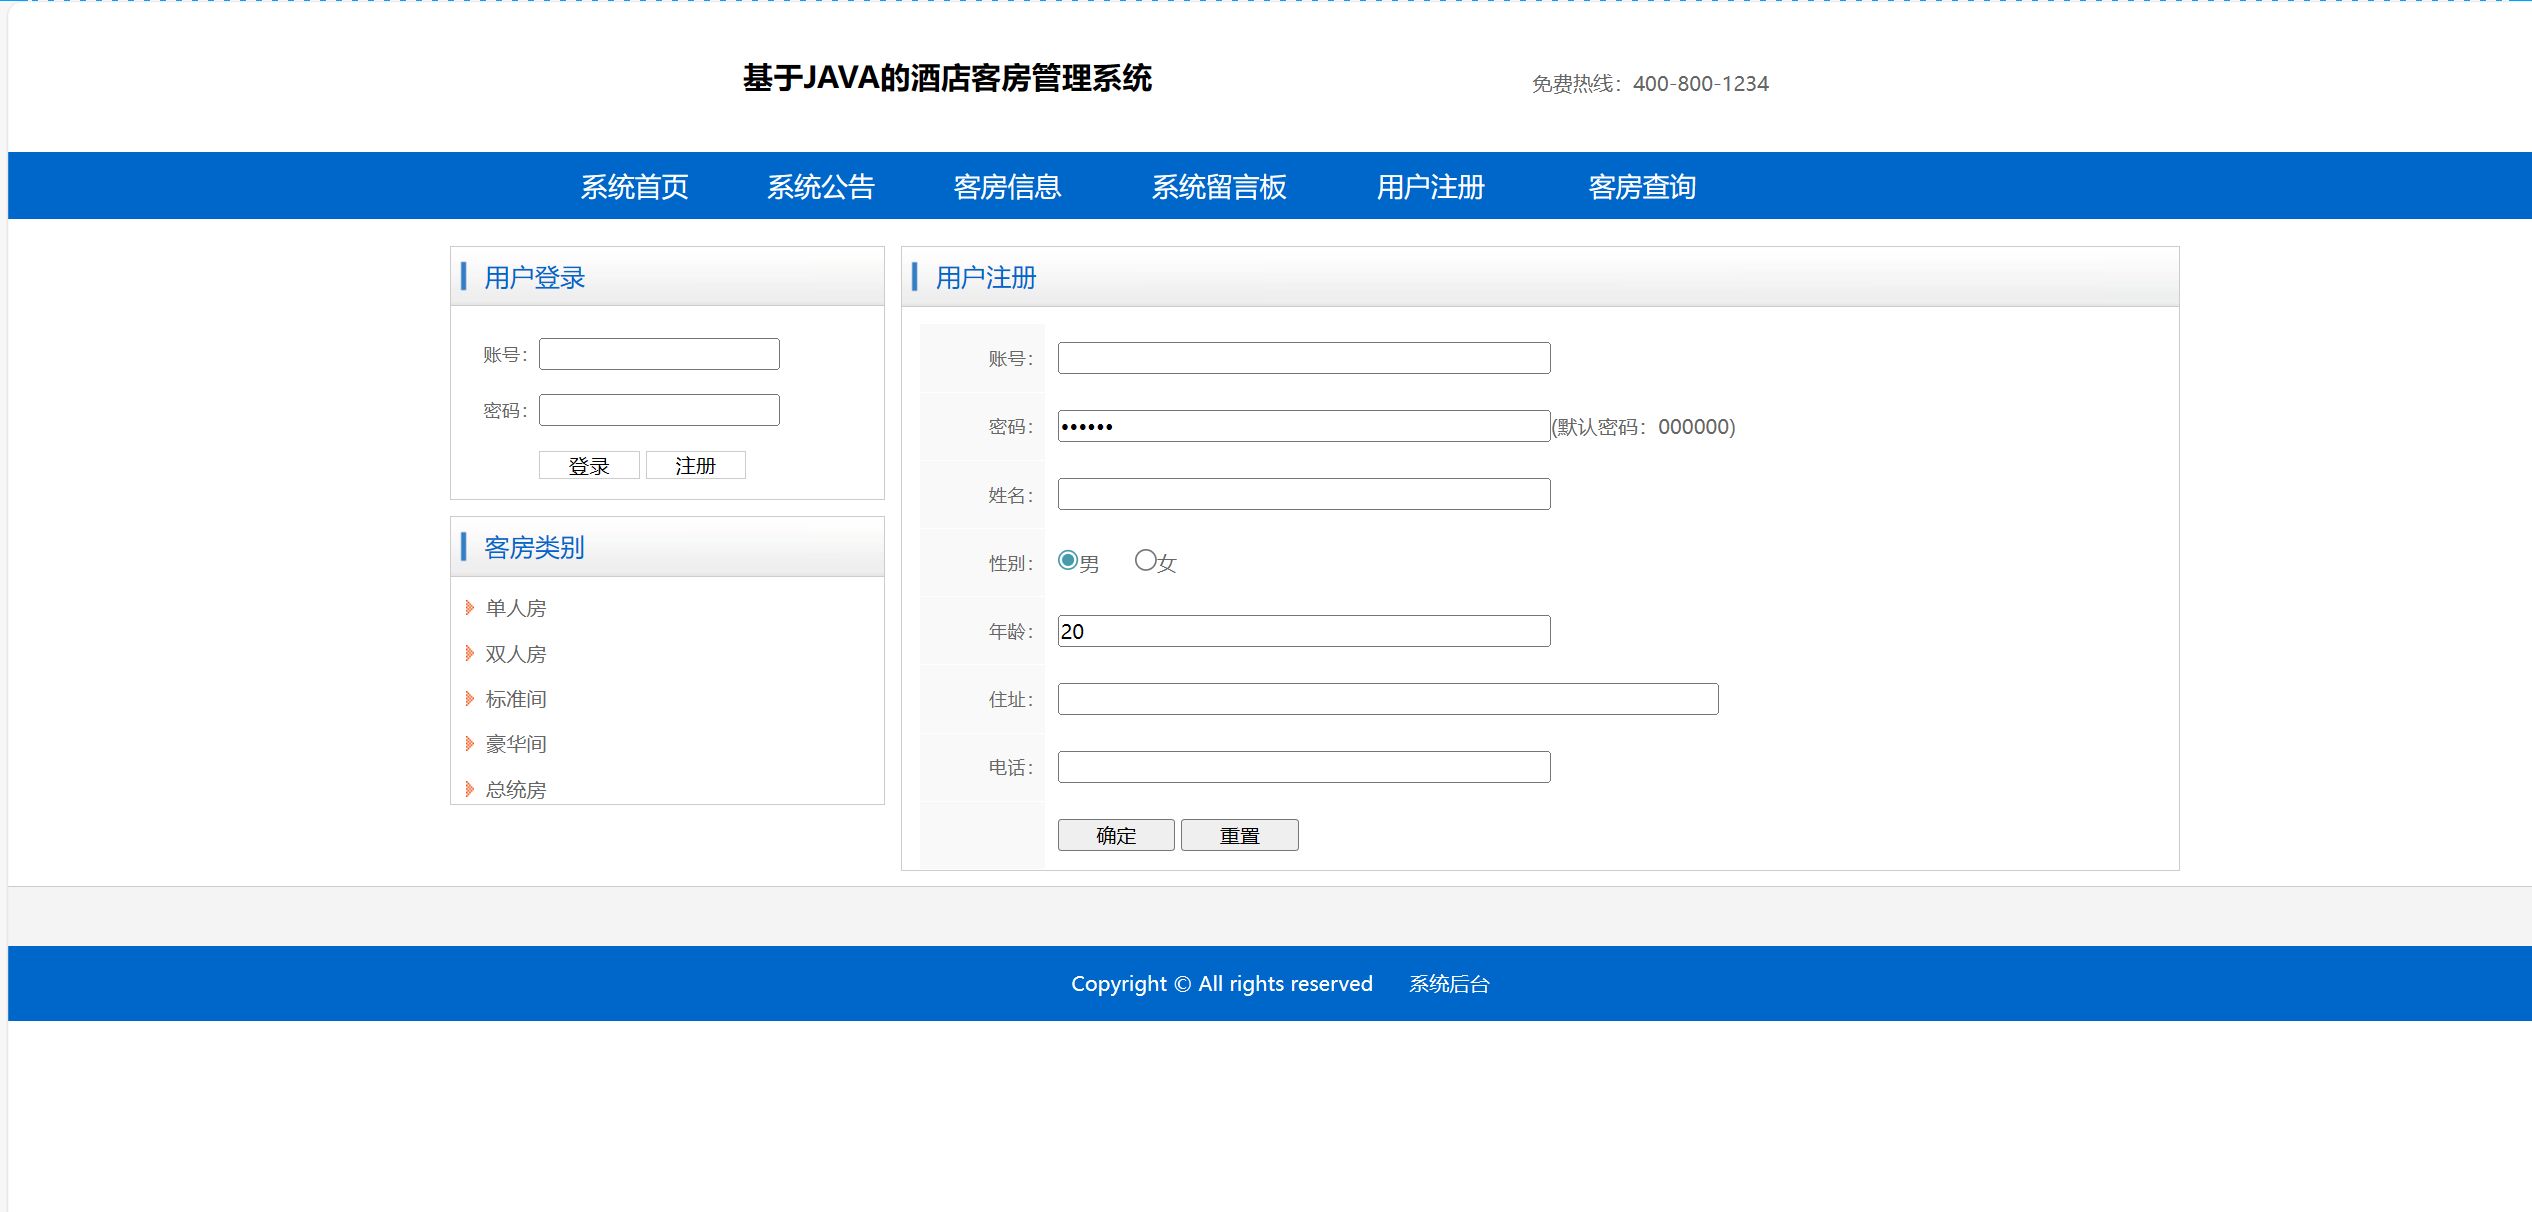2532x1212 pixels.
Task: Open the 总统房 room category
Action: pos(516,789)
